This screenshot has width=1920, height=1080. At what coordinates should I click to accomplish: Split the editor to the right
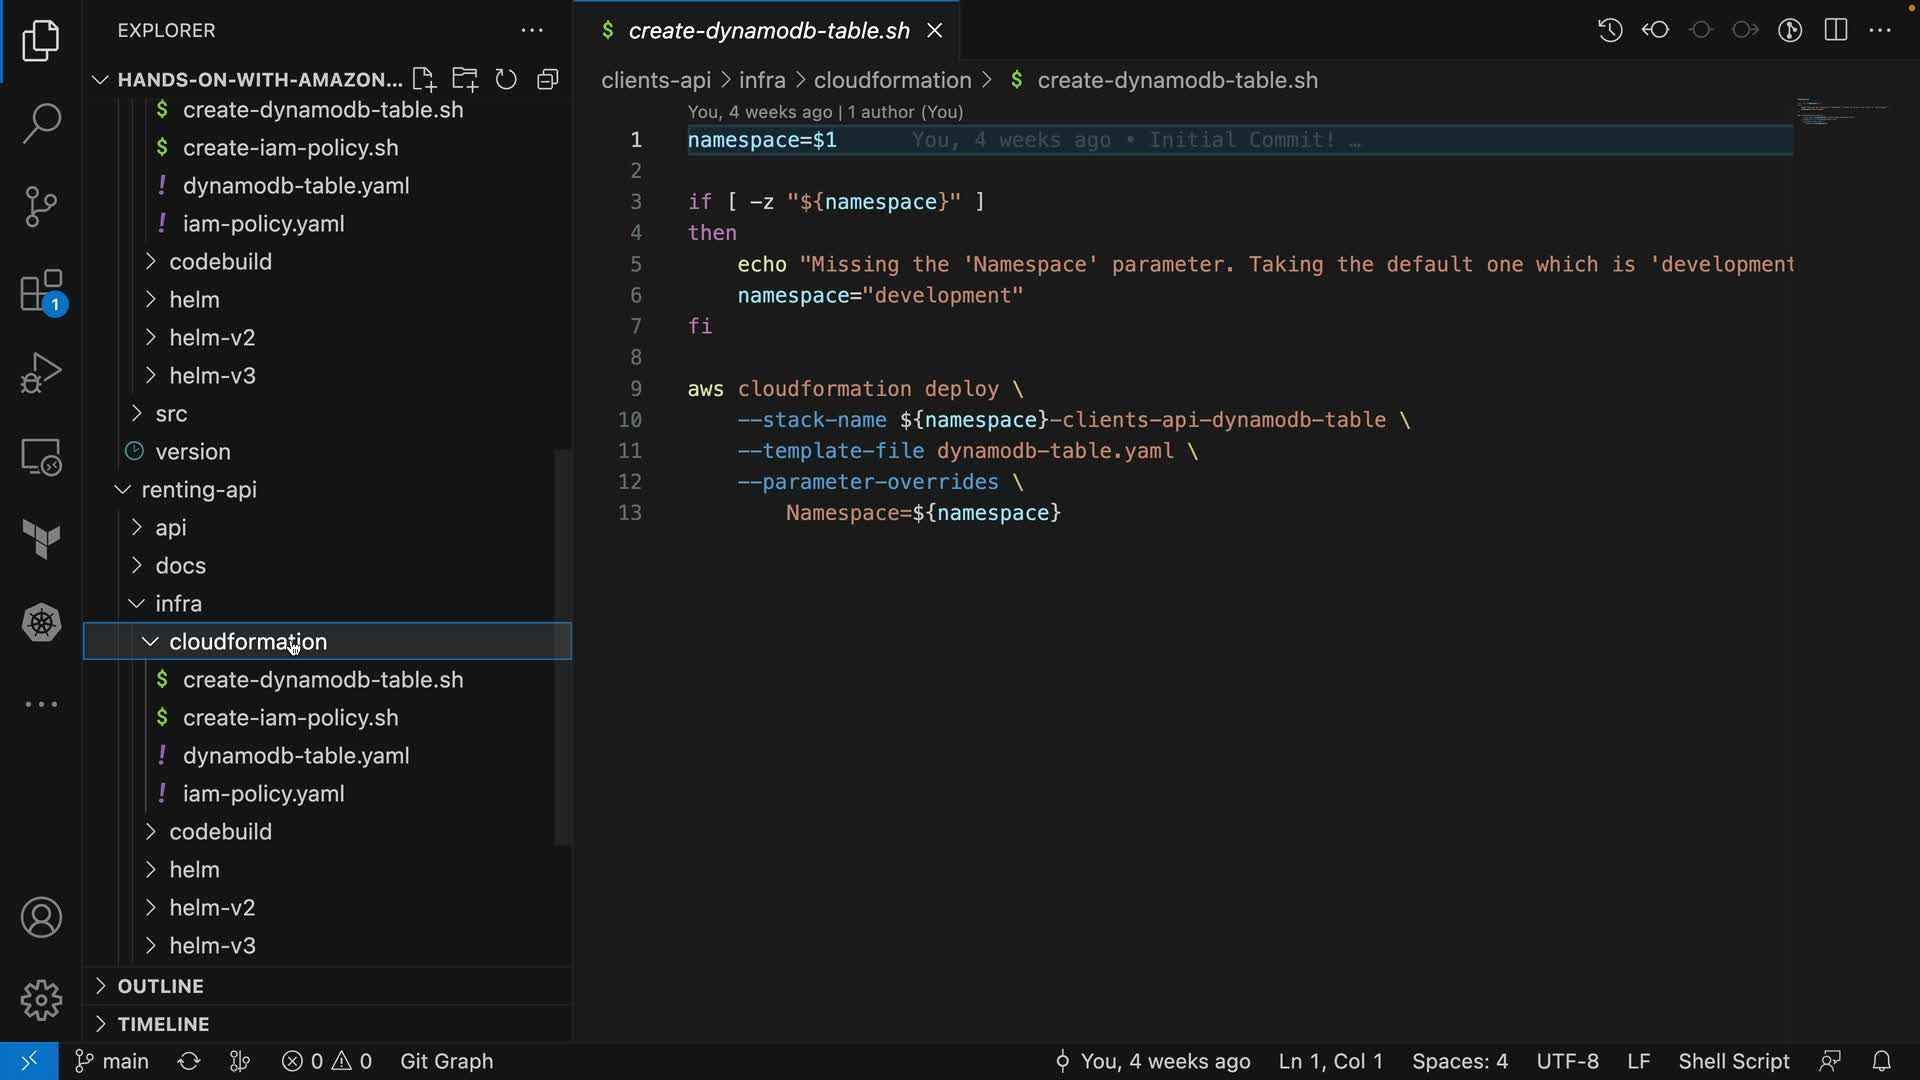tap(1836, 30)
